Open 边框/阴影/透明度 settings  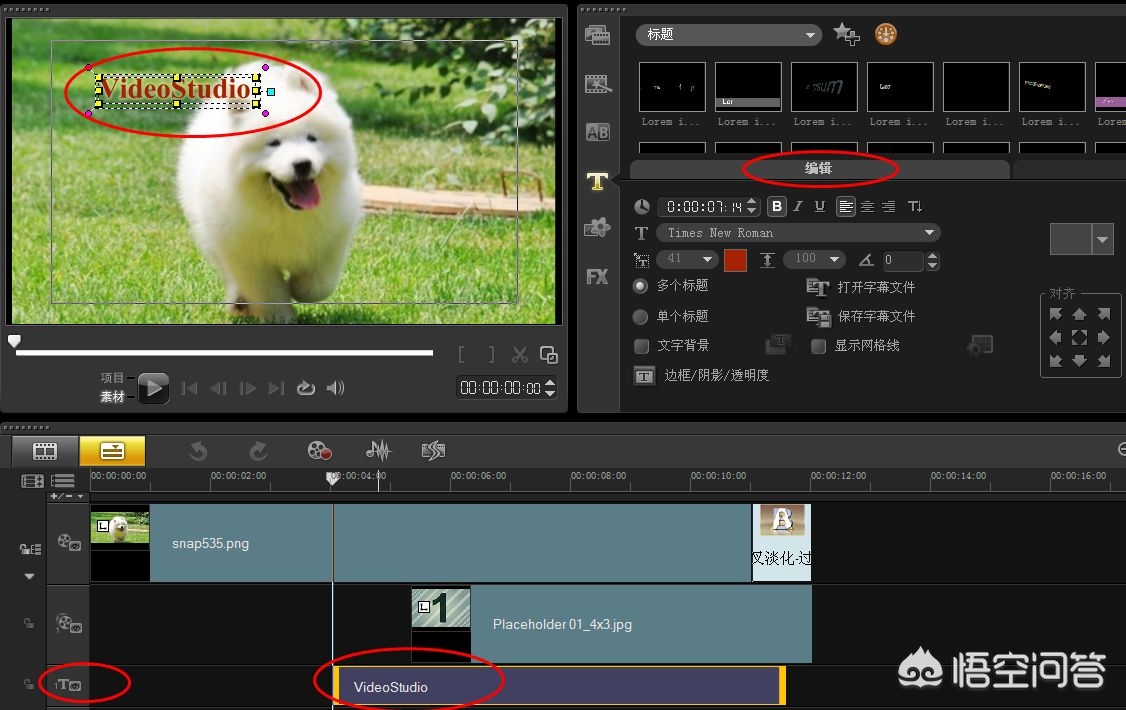coord(701,375)
